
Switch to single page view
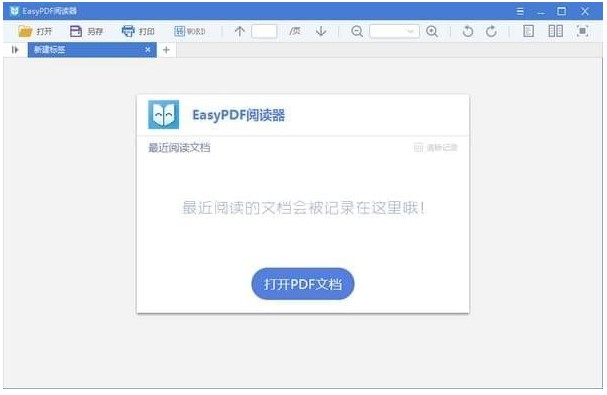pos(528,31)
